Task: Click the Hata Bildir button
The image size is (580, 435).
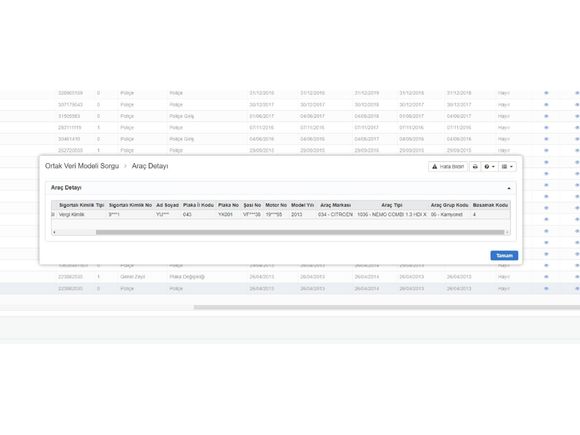Action: [x=448, y=166]
